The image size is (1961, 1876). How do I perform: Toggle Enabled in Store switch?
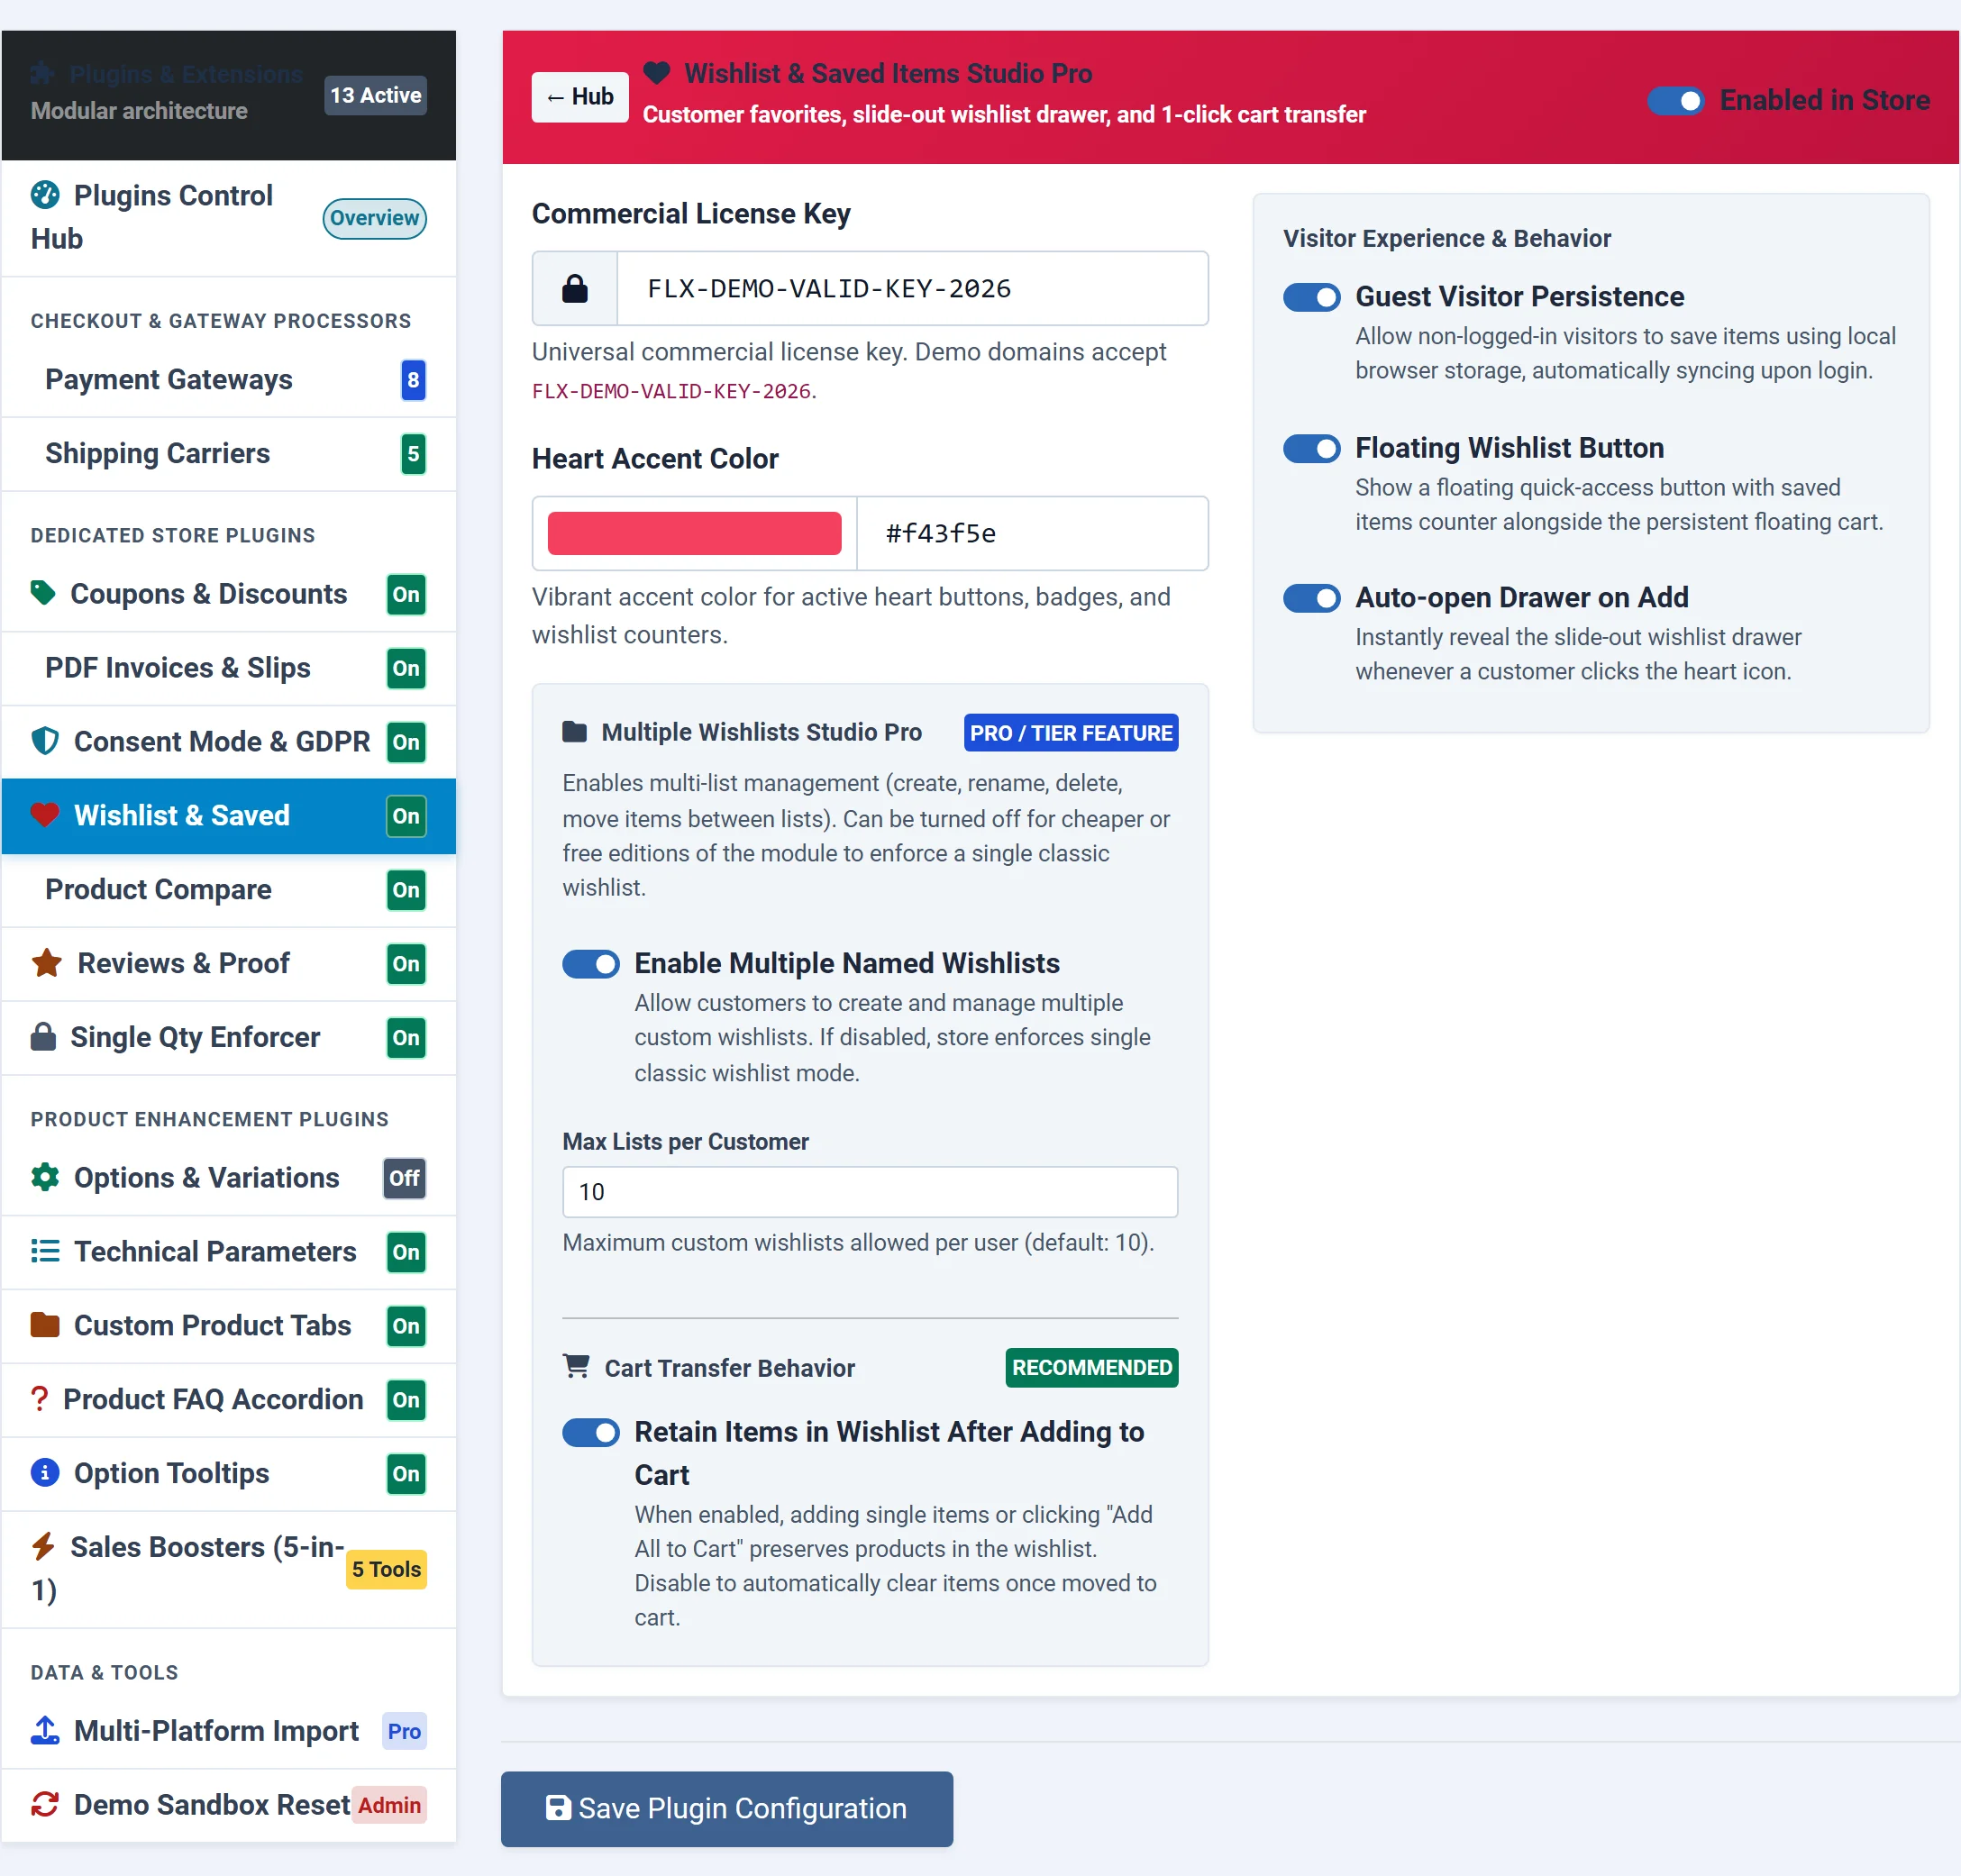click(1675, 100)
